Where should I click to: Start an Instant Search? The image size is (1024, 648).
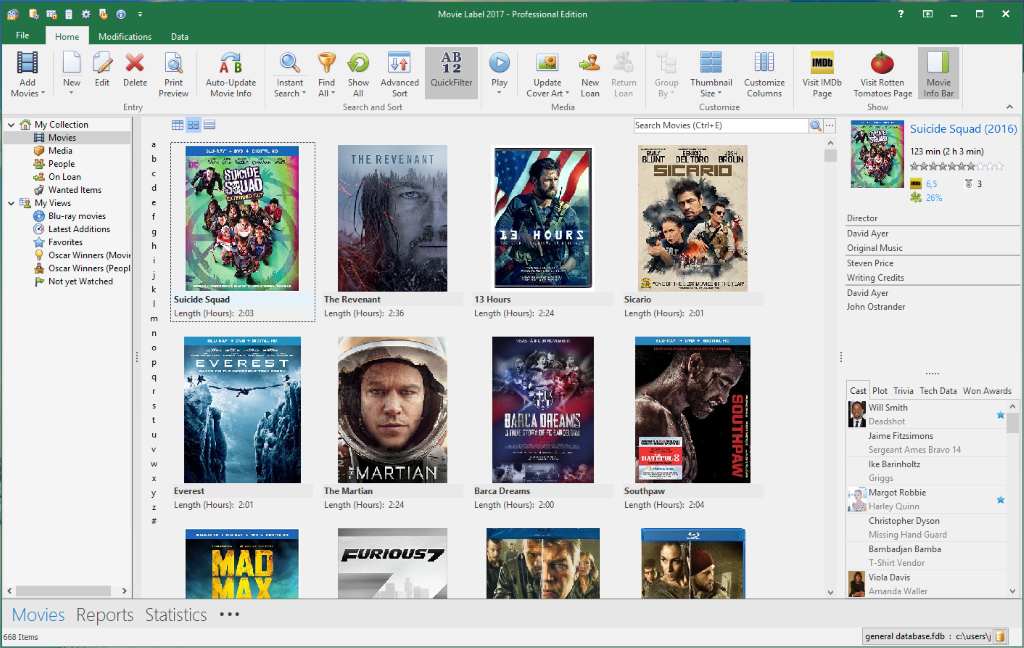[x=290, y=74]
